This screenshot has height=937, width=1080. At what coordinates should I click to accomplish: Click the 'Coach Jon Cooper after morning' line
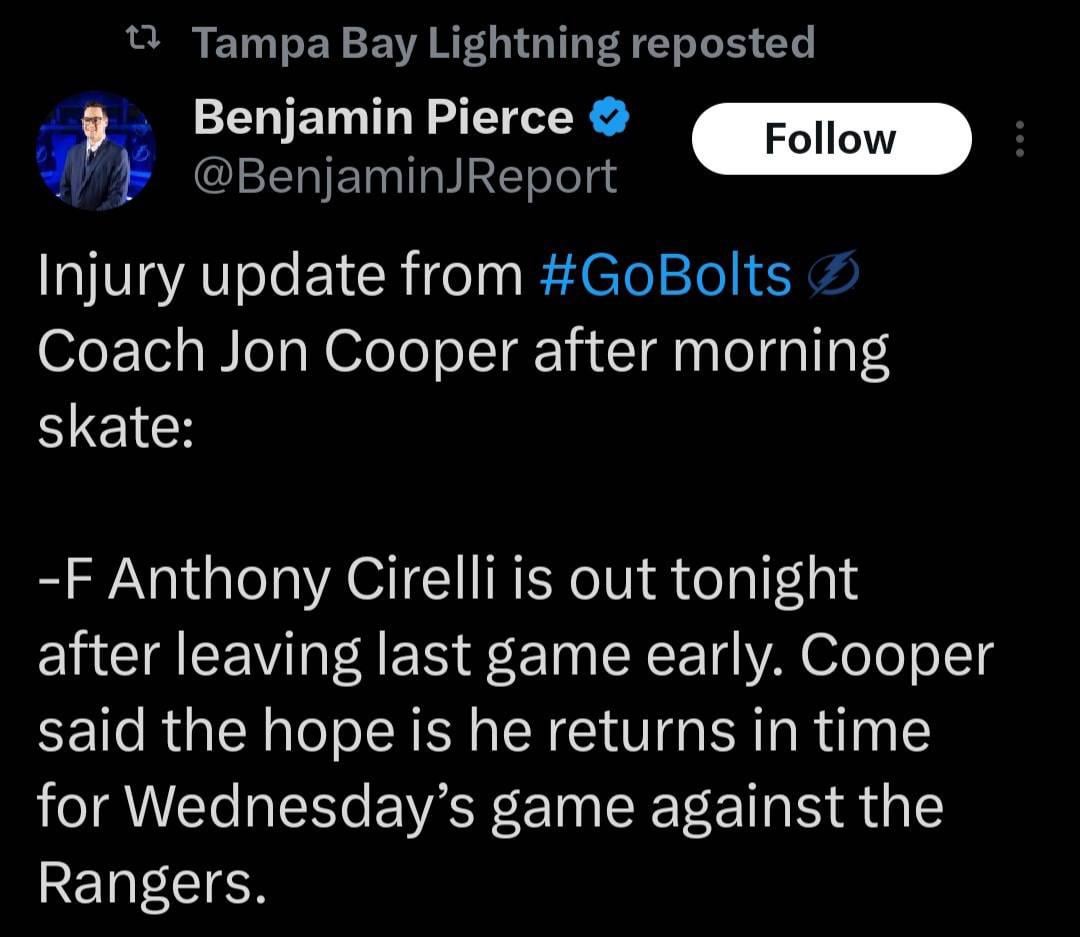coord(463,353)
